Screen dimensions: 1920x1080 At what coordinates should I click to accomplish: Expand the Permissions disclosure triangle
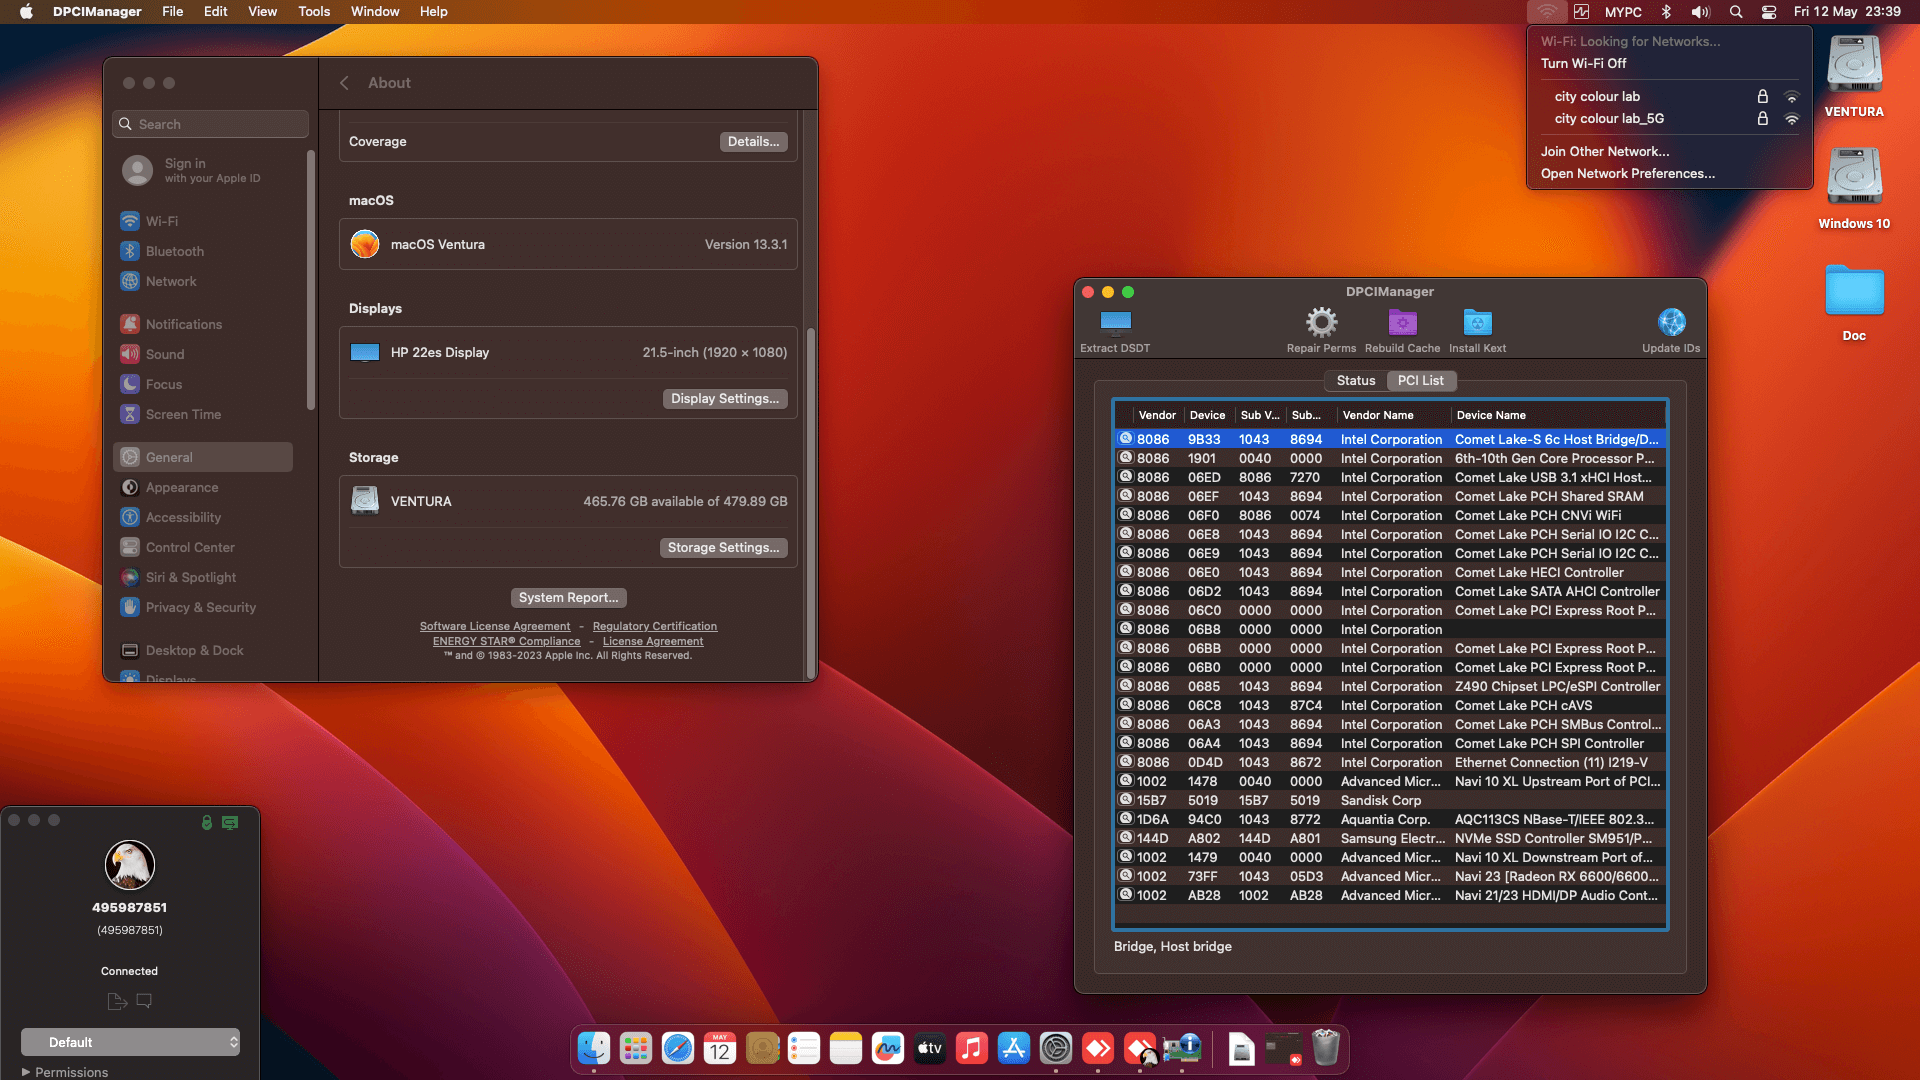click(26, 1072)
